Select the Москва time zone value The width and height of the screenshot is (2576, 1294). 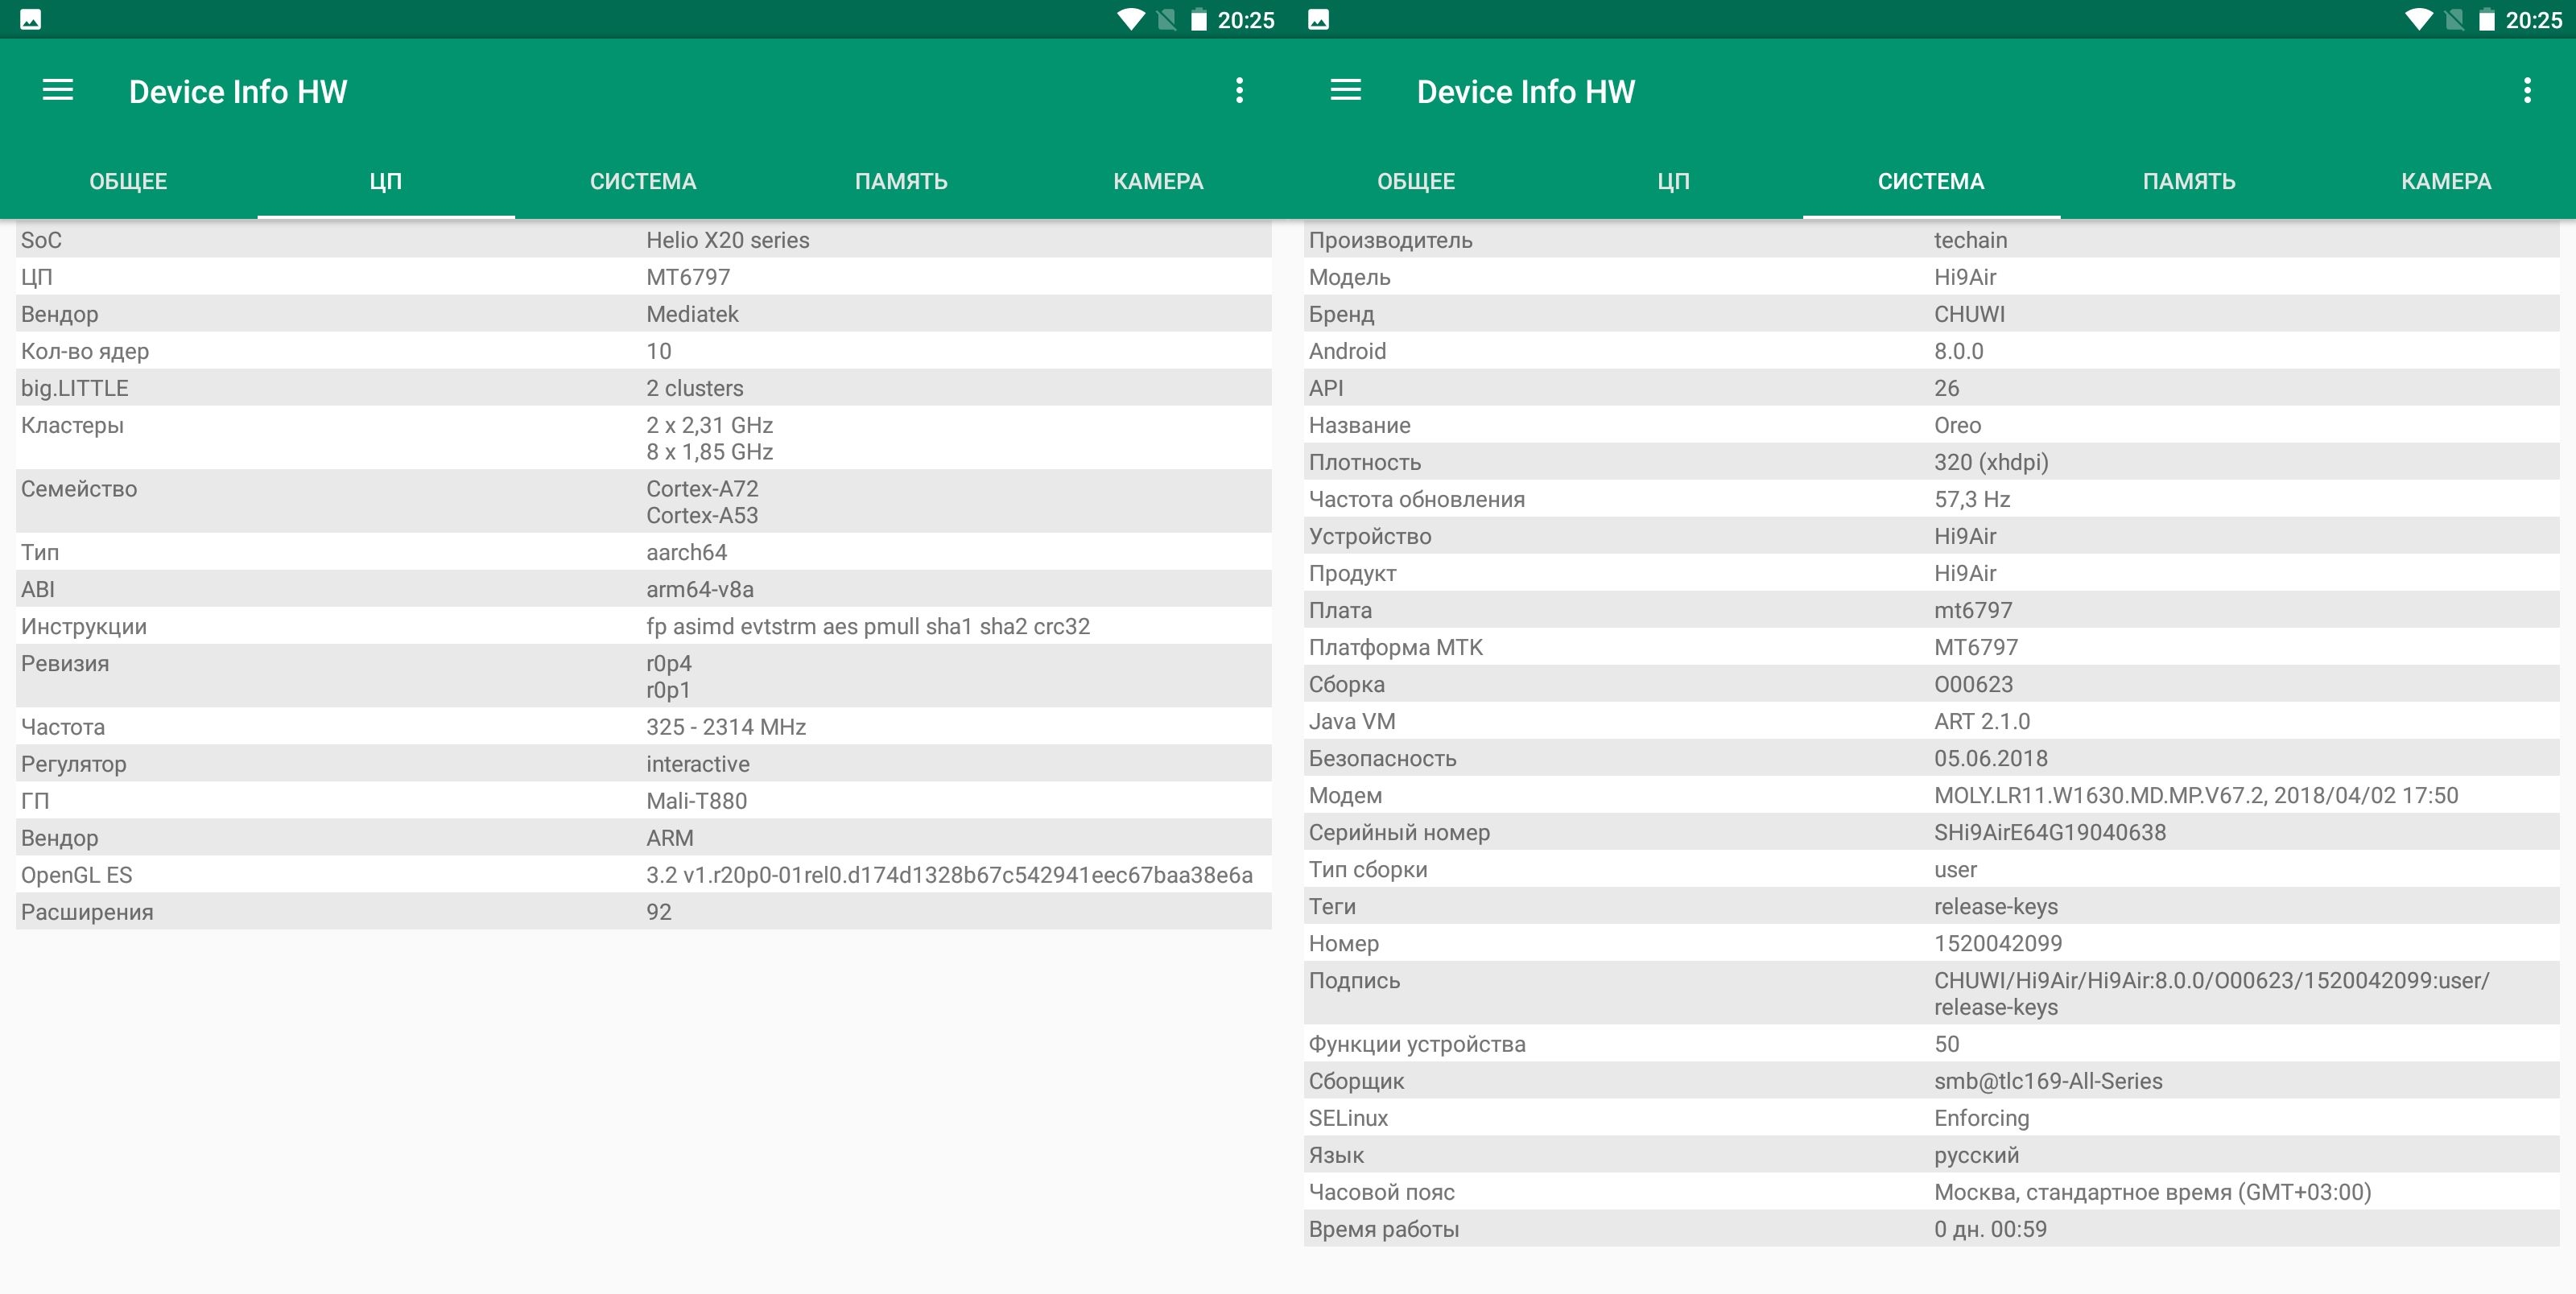click(2152, 1192)
